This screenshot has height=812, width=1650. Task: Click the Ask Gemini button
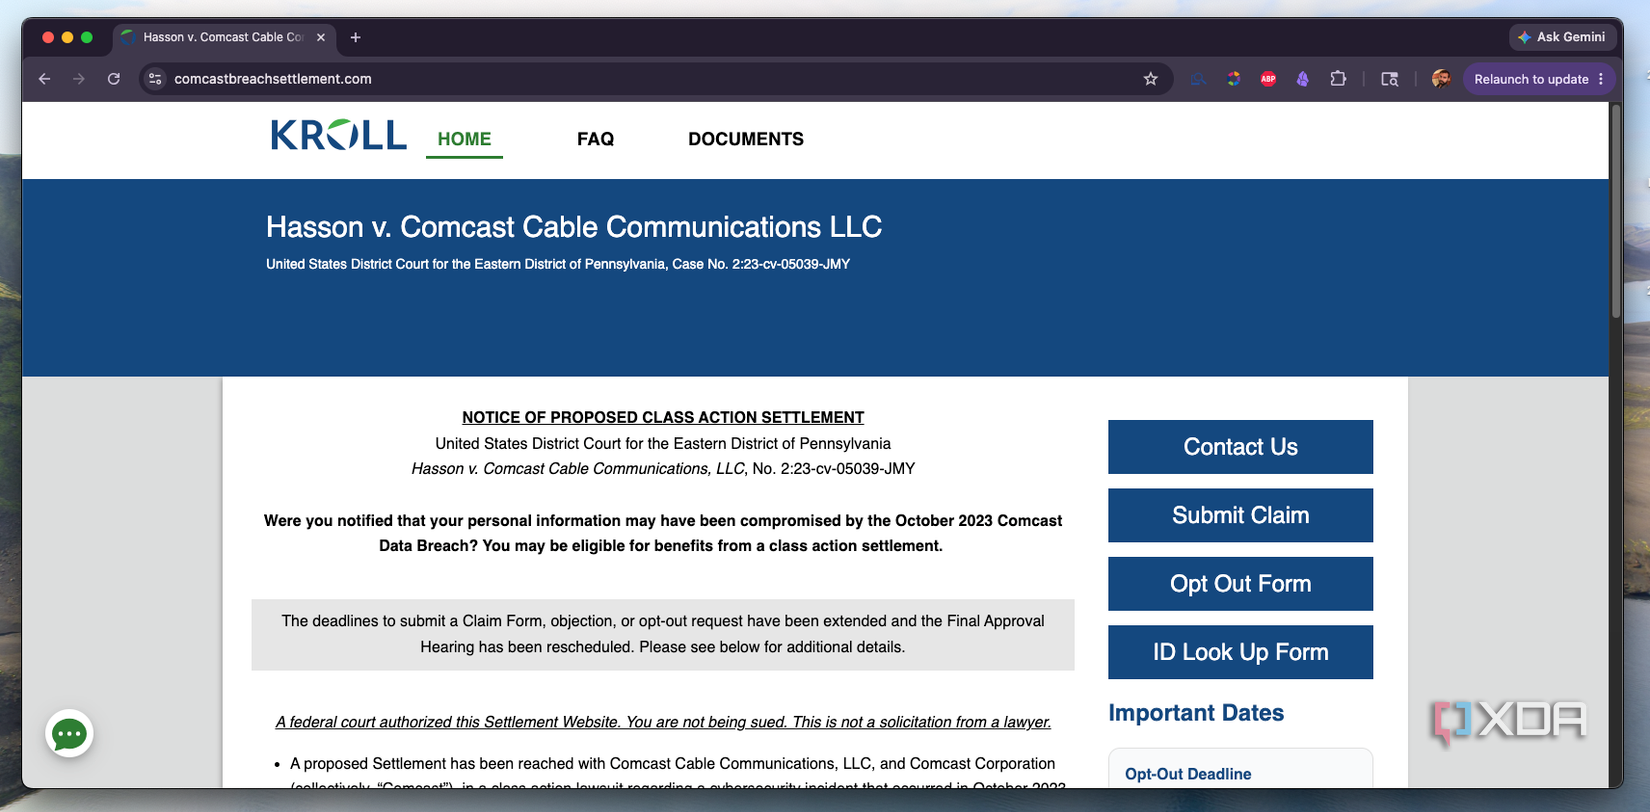[x=1562, y=37]
